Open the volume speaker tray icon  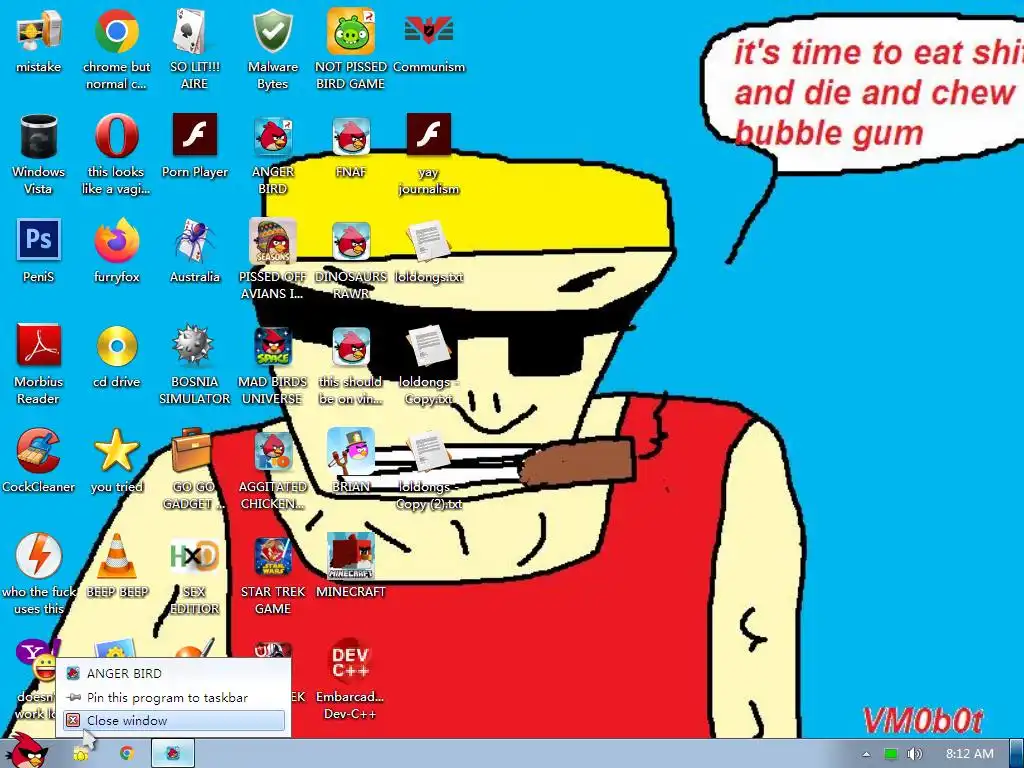pyautogui.click(x=914, y=754)
